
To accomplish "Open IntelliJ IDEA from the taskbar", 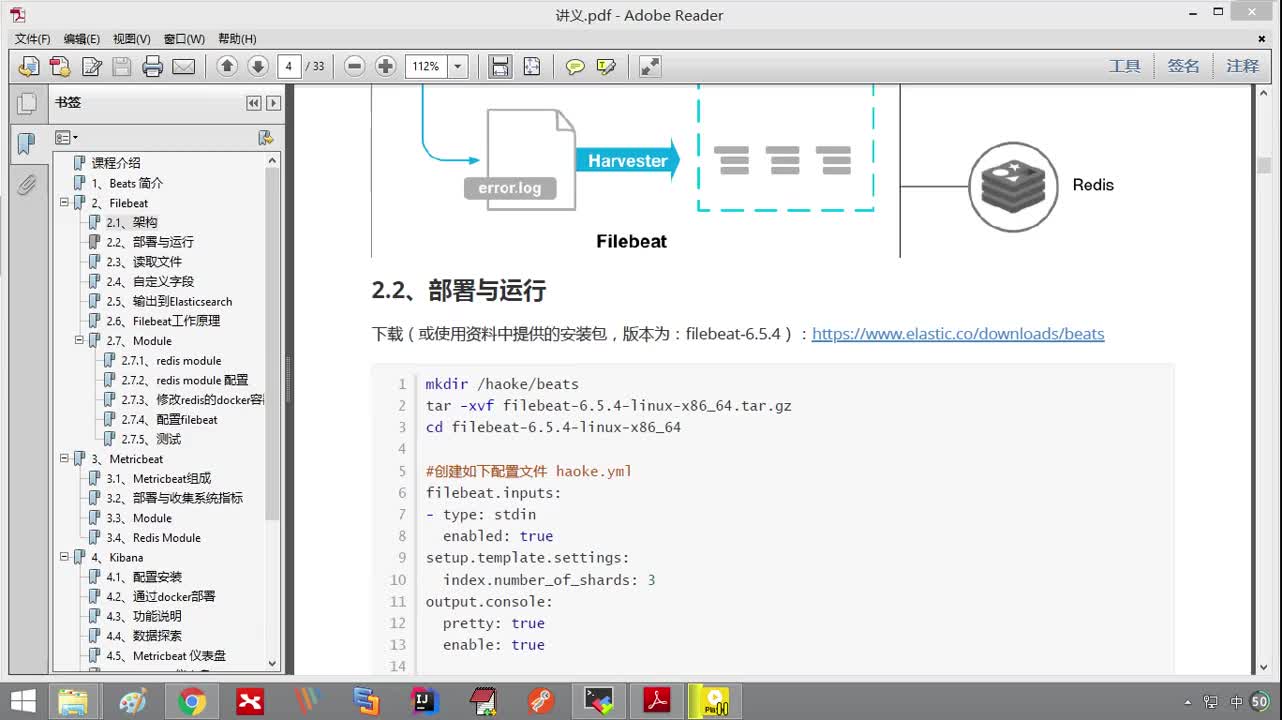I will [x=425, y=701].
